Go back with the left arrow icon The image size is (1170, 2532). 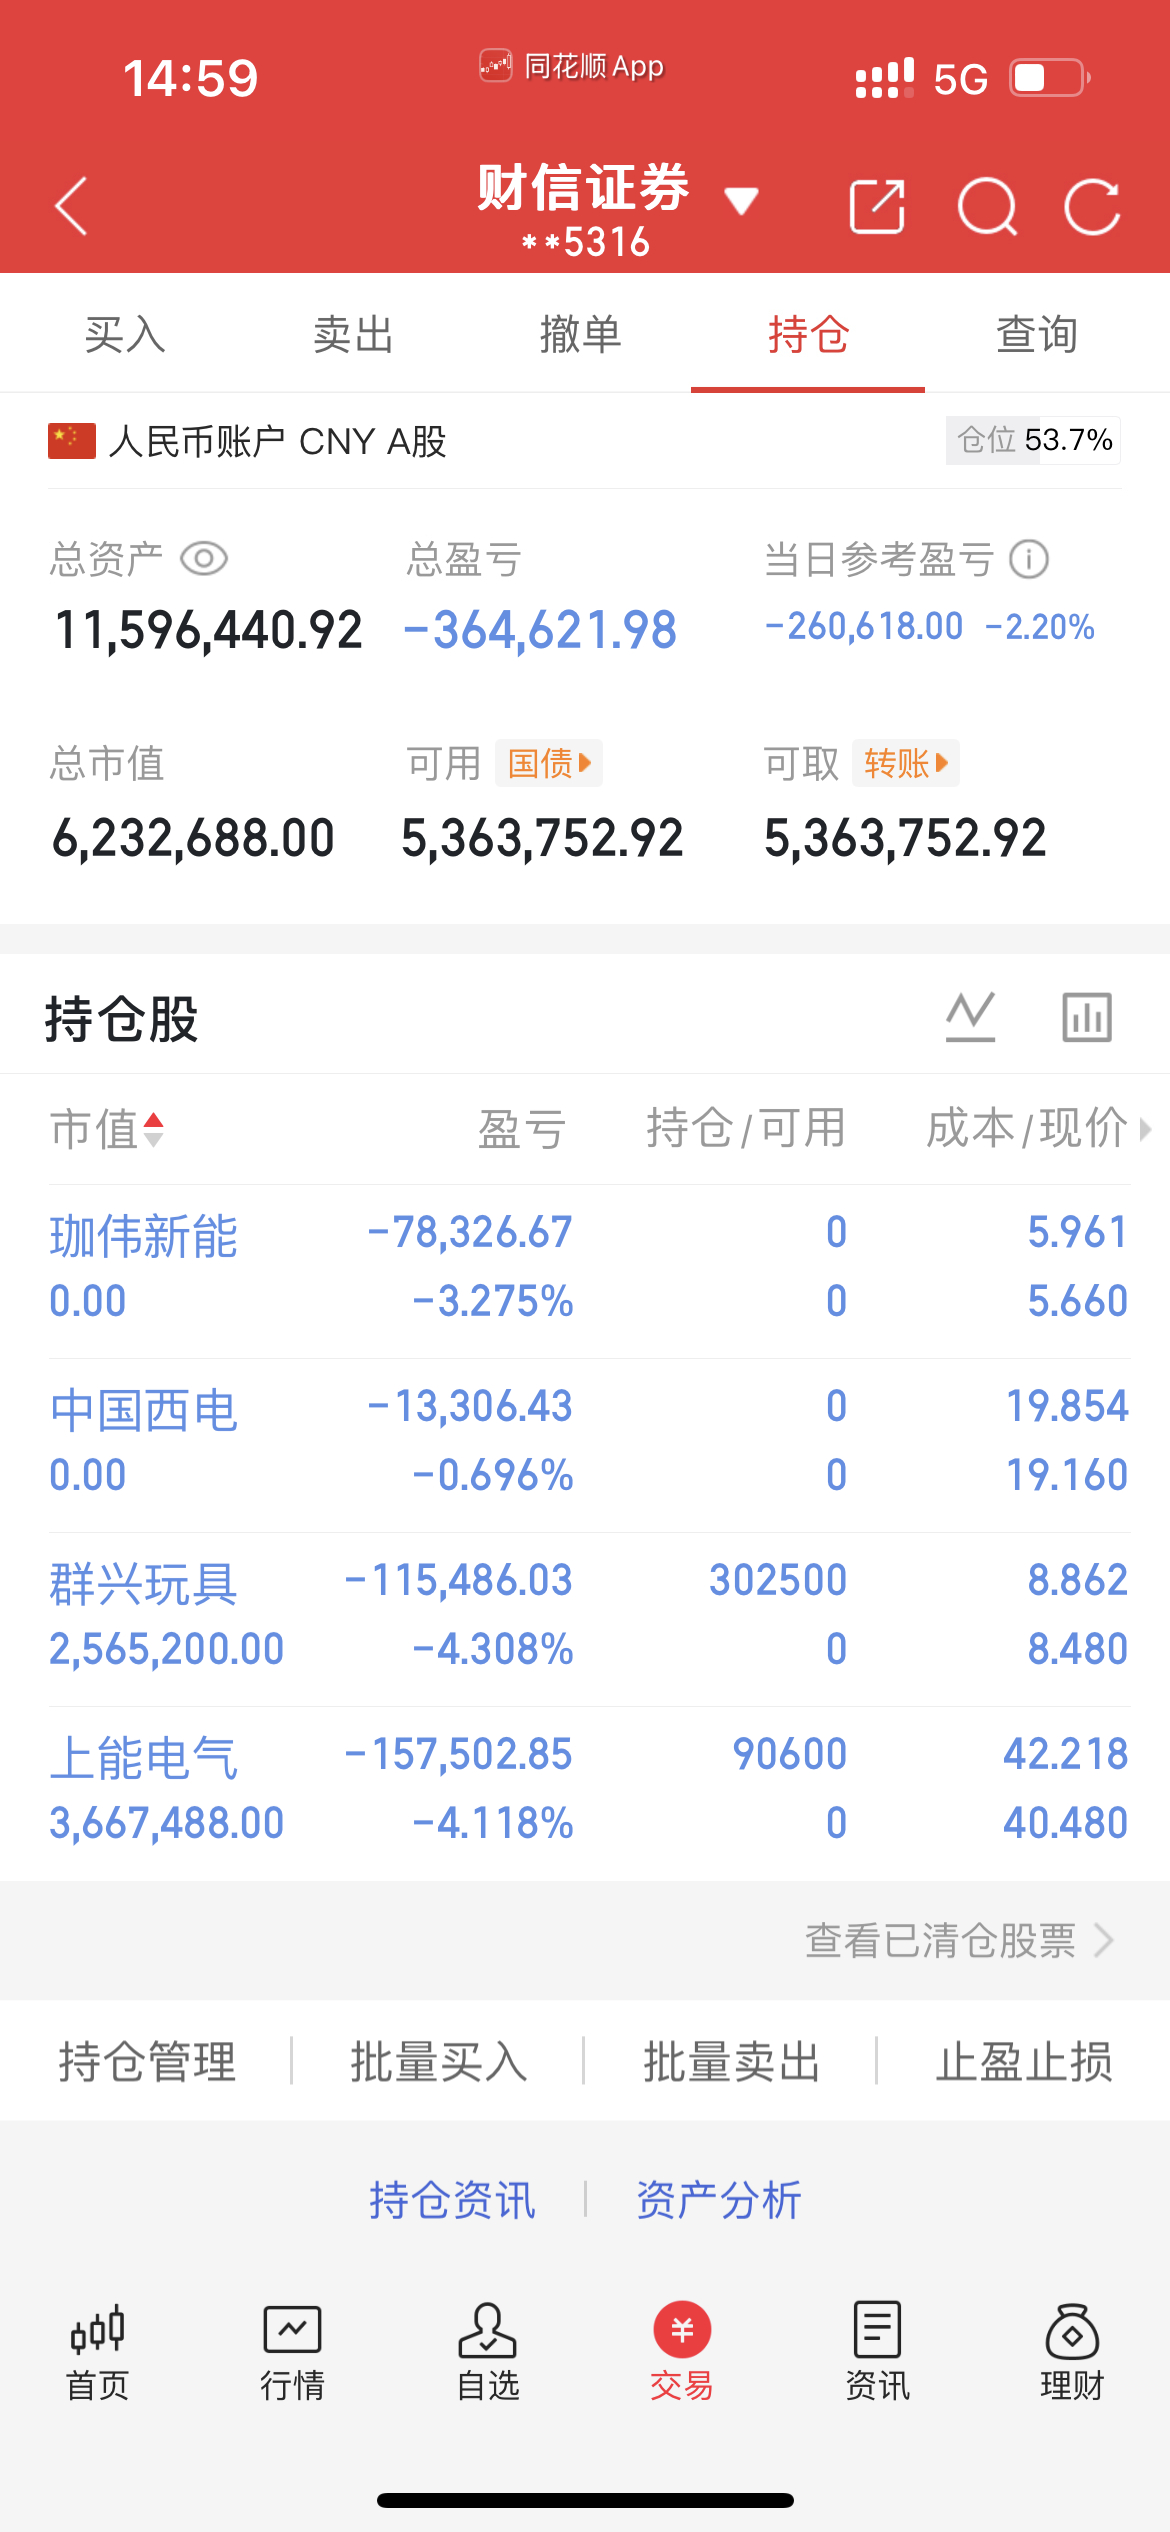click(x=72, y=206)
